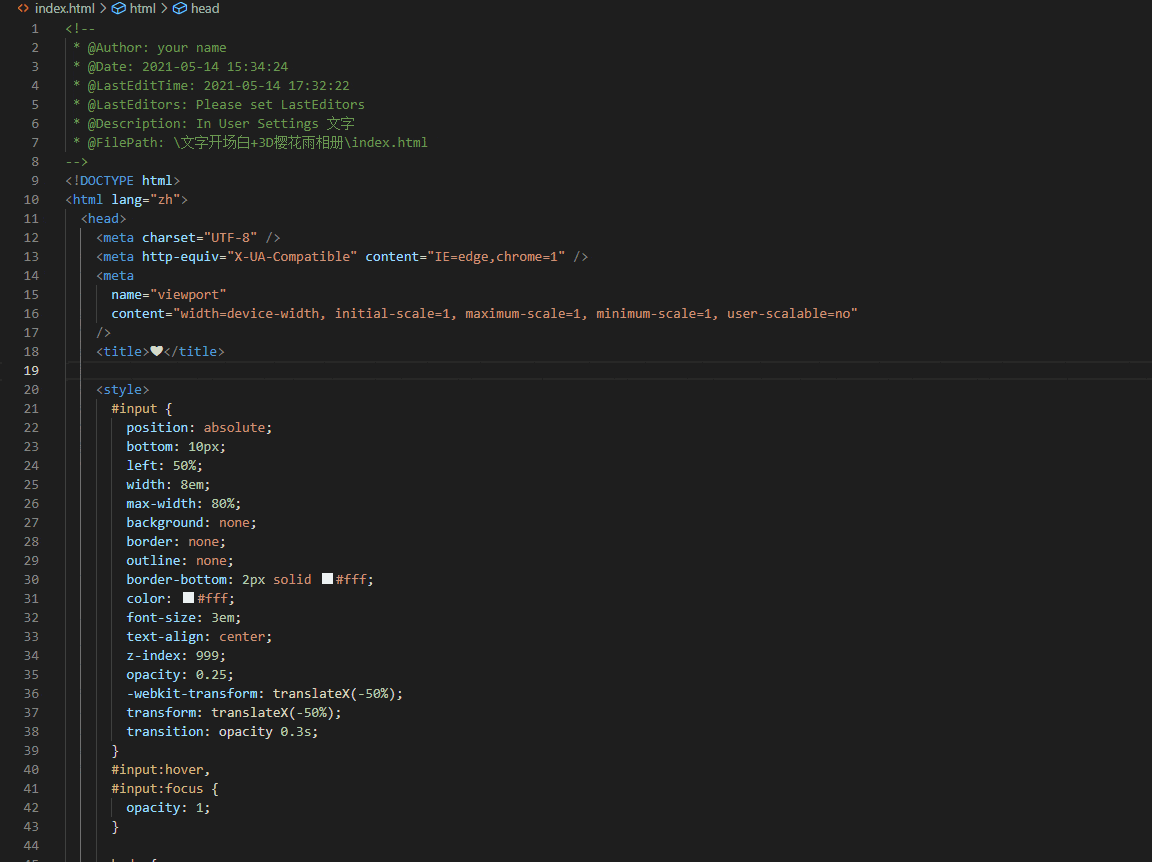This screenshot has width=1152, height=862.
Task: Click '@LastEditors: Please set LastEditors' text
Action: pos(226,104)
